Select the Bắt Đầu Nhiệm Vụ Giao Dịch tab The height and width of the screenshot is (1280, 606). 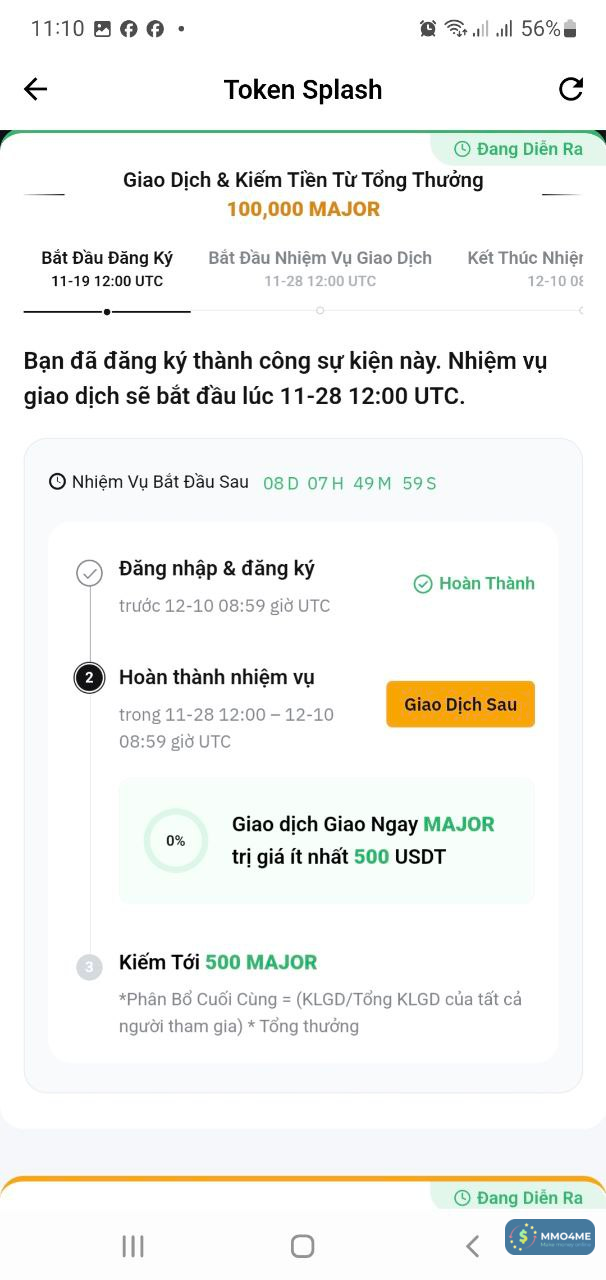320,268
